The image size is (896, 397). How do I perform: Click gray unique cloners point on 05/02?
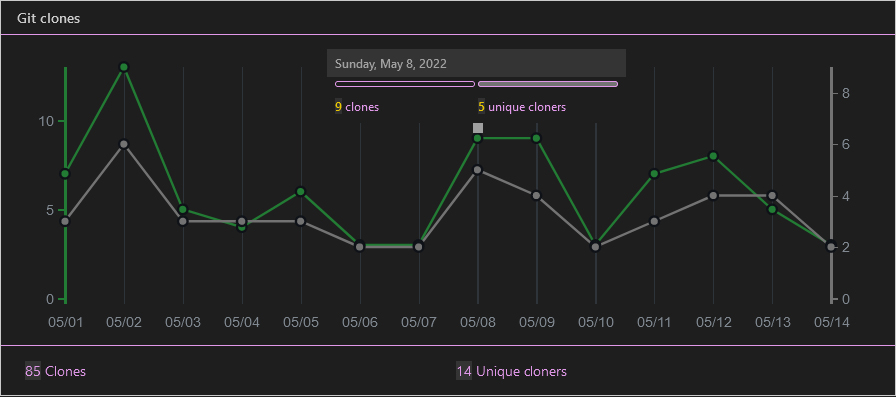pyautogui.click(x=124, y=144)
